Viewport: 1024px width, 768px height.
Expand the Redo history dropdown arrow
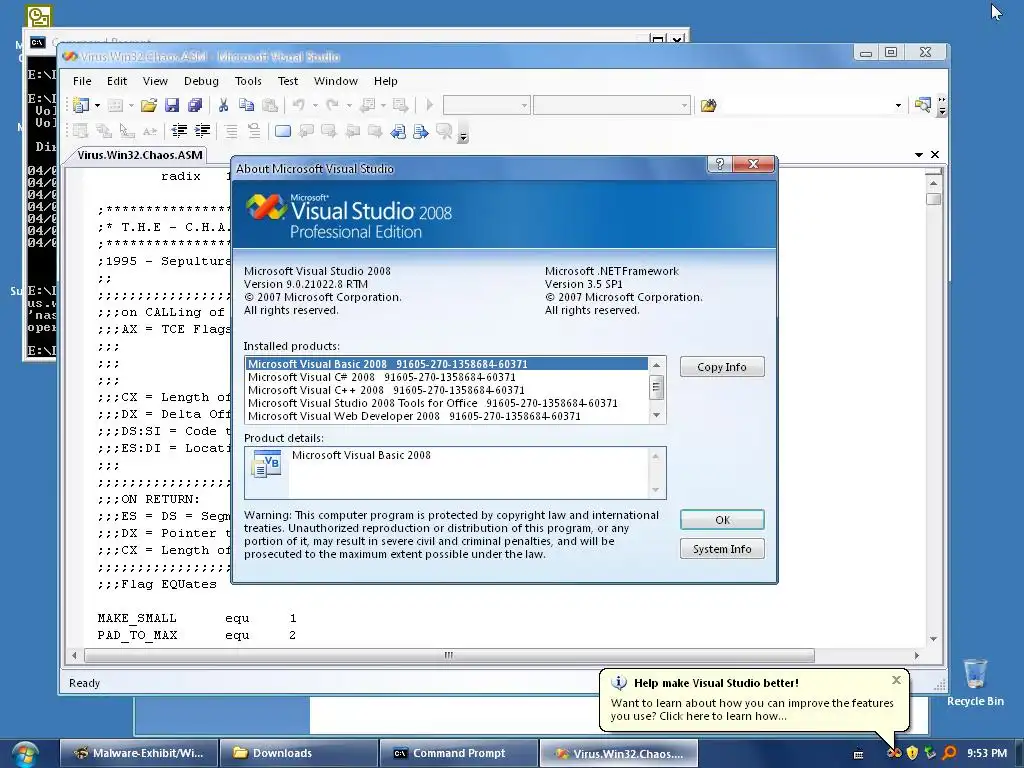pos(349,105)
